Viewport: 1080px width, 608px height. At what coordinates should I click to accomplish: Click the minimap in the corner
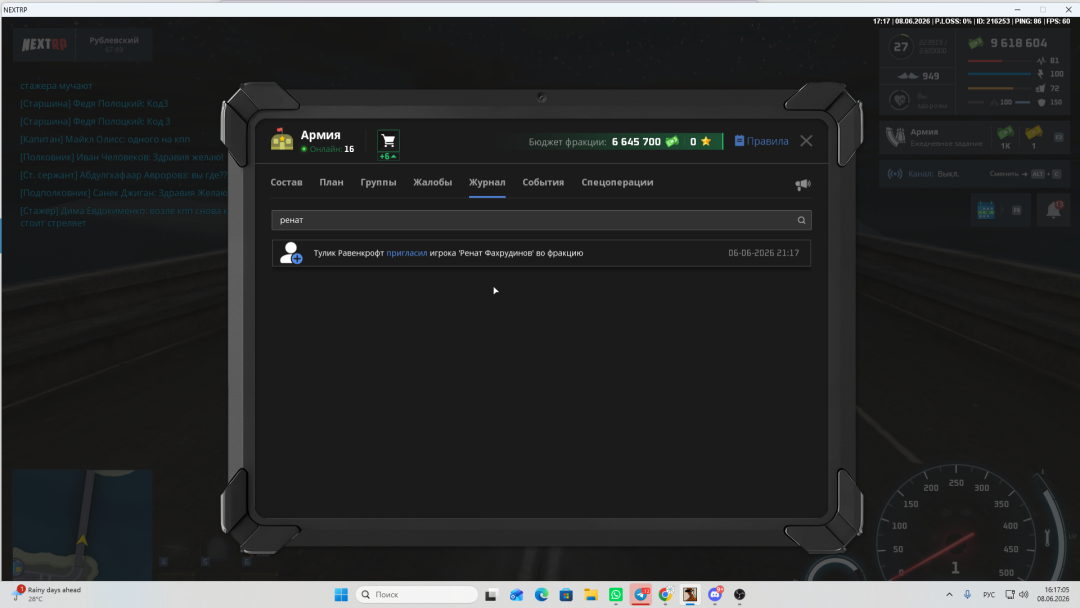[x=82, y=525]
